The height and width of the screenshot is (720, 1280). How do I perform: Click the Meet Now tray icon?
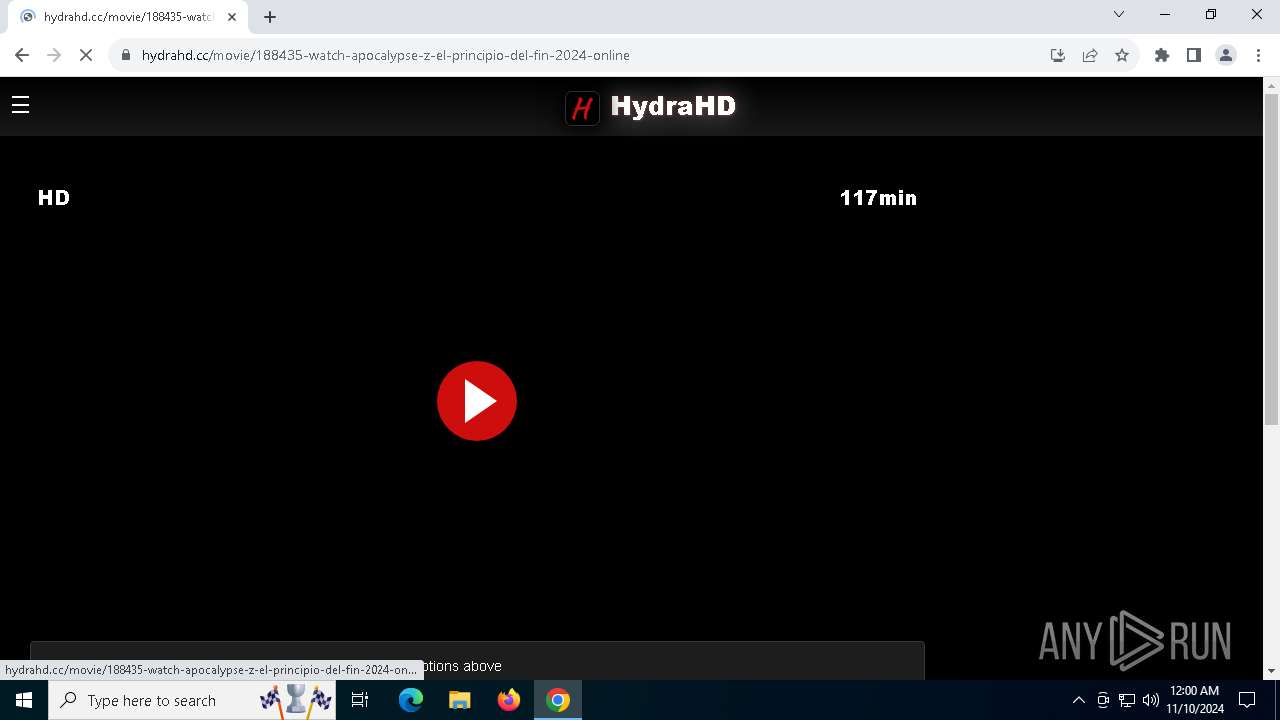click(x=1103, y=700)
